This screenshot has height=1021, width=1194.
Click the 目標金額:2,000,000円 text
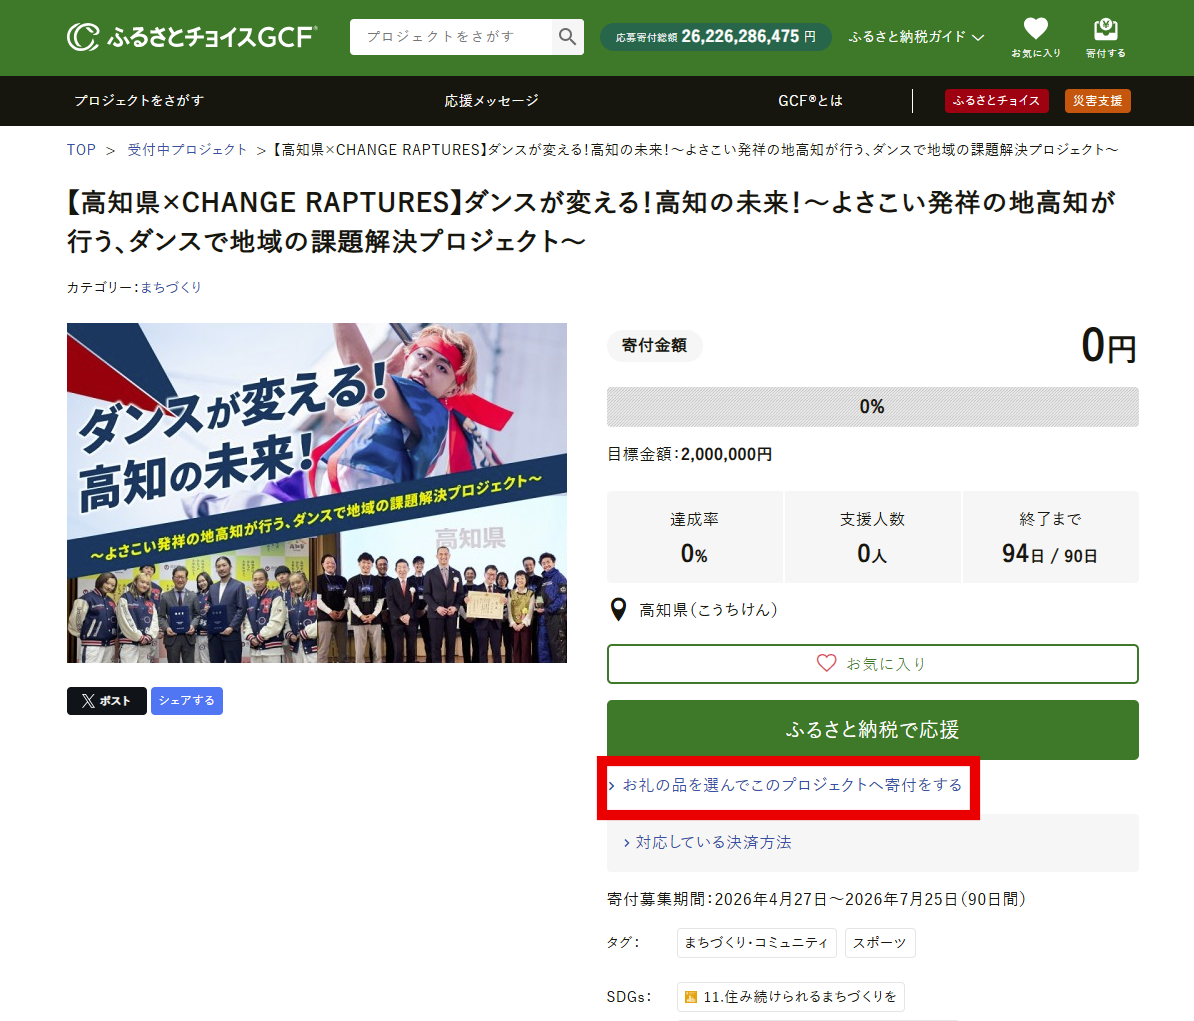689,455
